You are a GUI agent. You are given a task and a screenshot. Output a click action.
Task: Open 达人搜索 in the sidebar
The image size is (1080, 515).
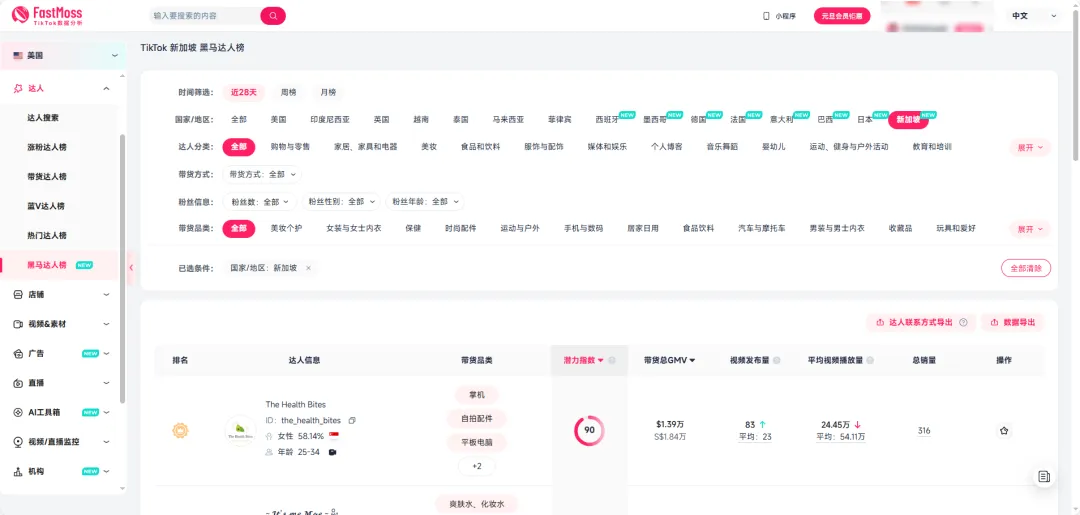click(x=43, y=118)
